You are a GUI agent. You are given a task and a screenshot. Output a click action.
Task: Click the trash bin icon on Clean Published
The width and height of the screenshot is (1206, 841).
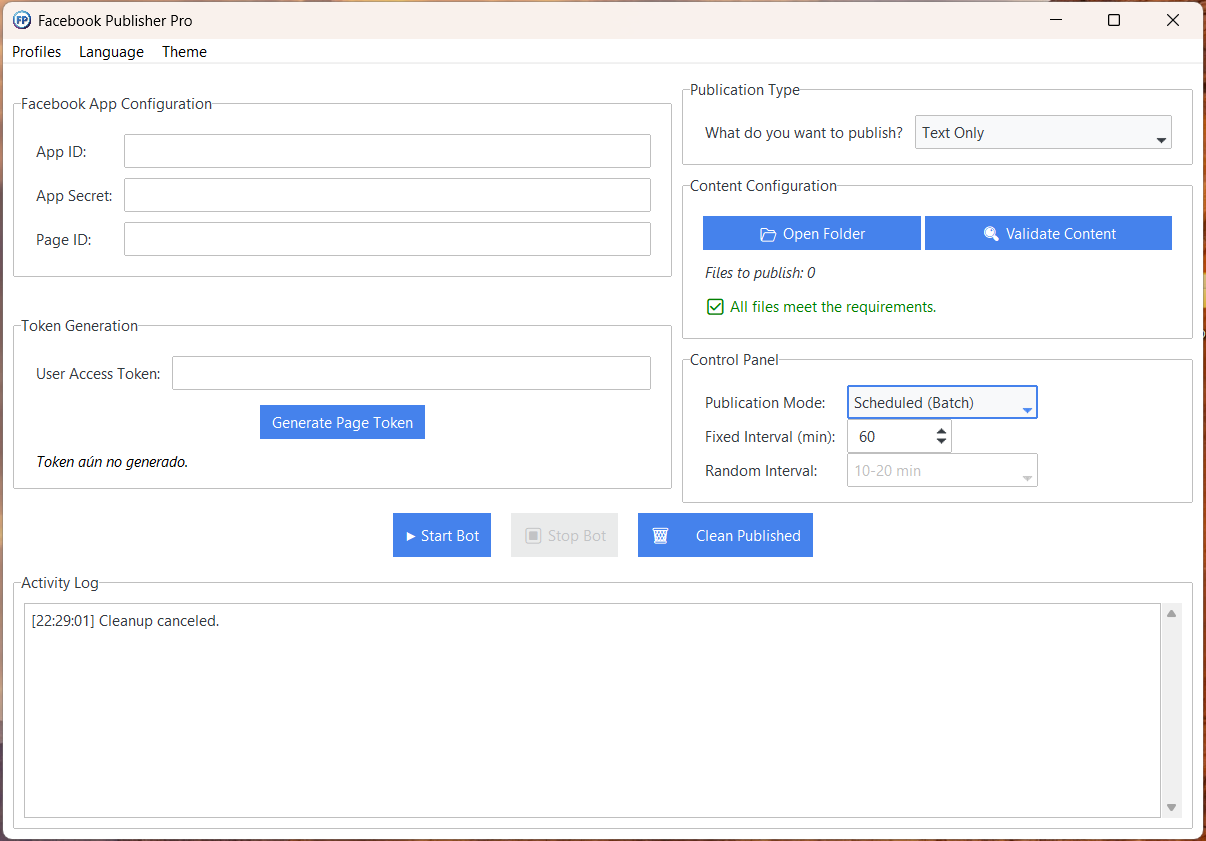[660, 536]
